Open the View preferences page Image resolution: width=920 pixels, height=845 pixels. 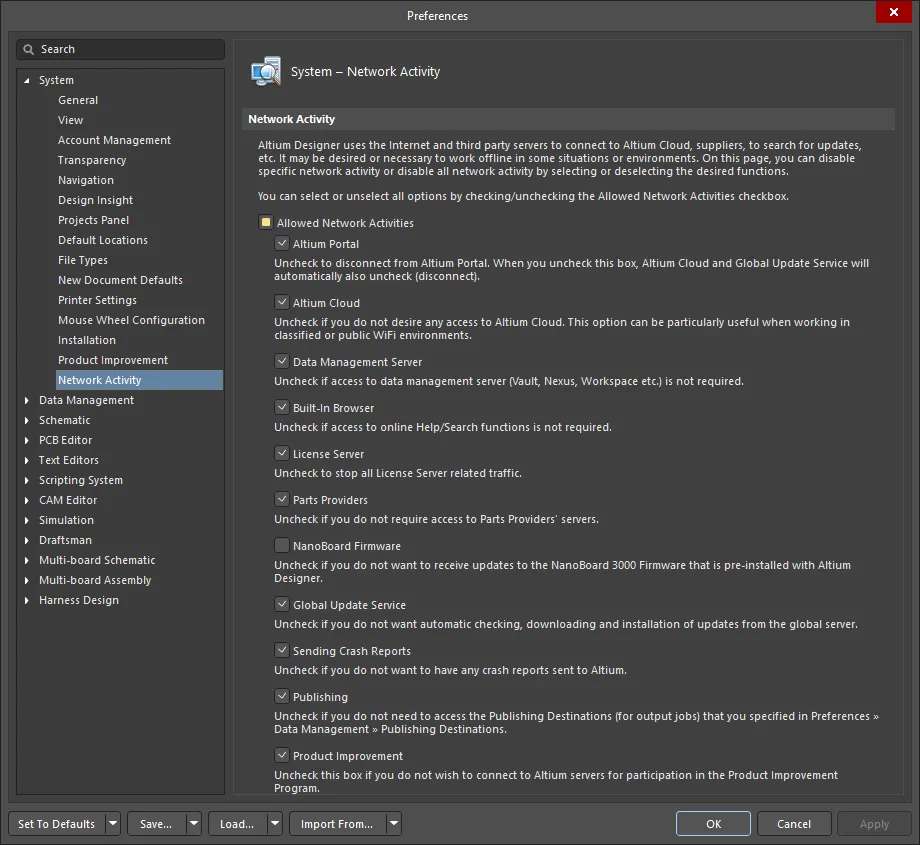(70, 120)
